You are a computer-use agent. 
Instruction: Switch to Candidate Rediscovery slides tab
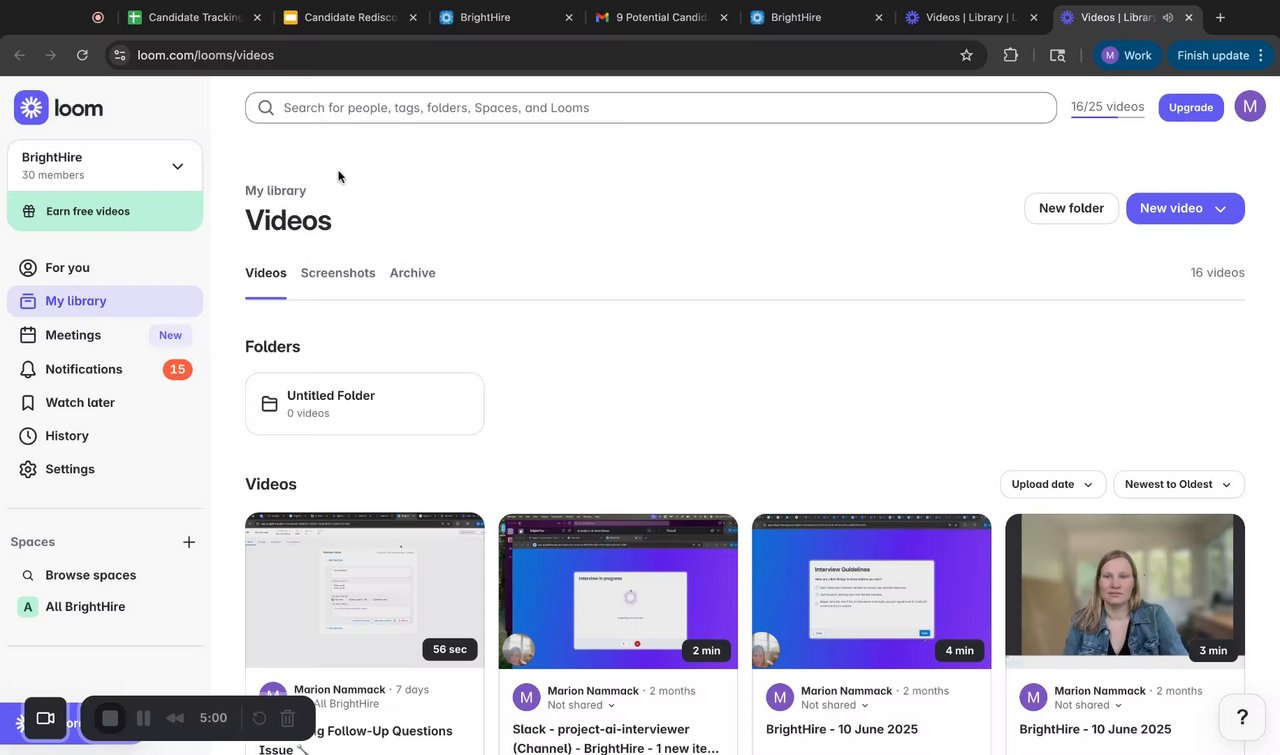coord(350,17)
